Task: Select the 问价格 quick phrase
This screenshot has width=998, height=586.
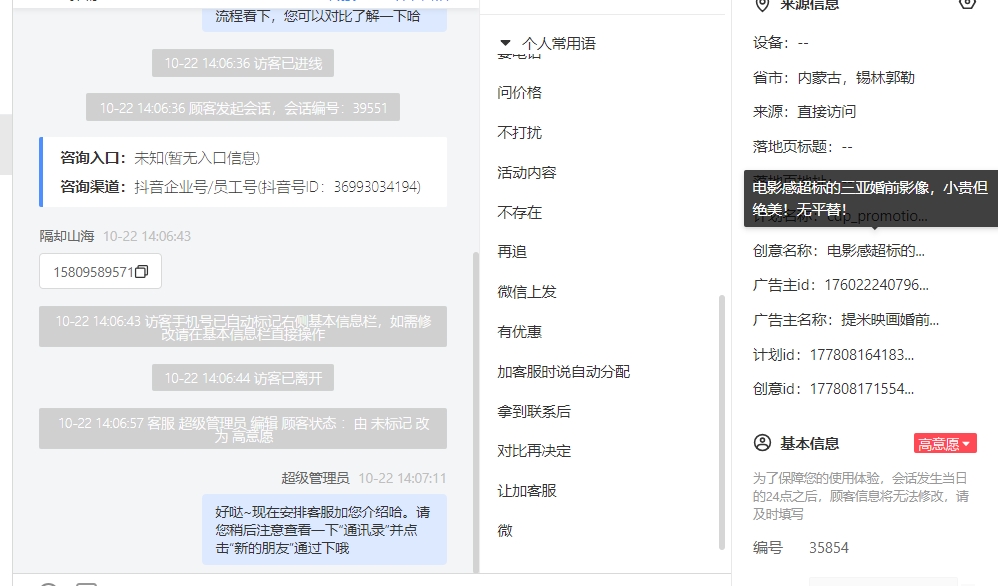Action: (x=519, y=93)
